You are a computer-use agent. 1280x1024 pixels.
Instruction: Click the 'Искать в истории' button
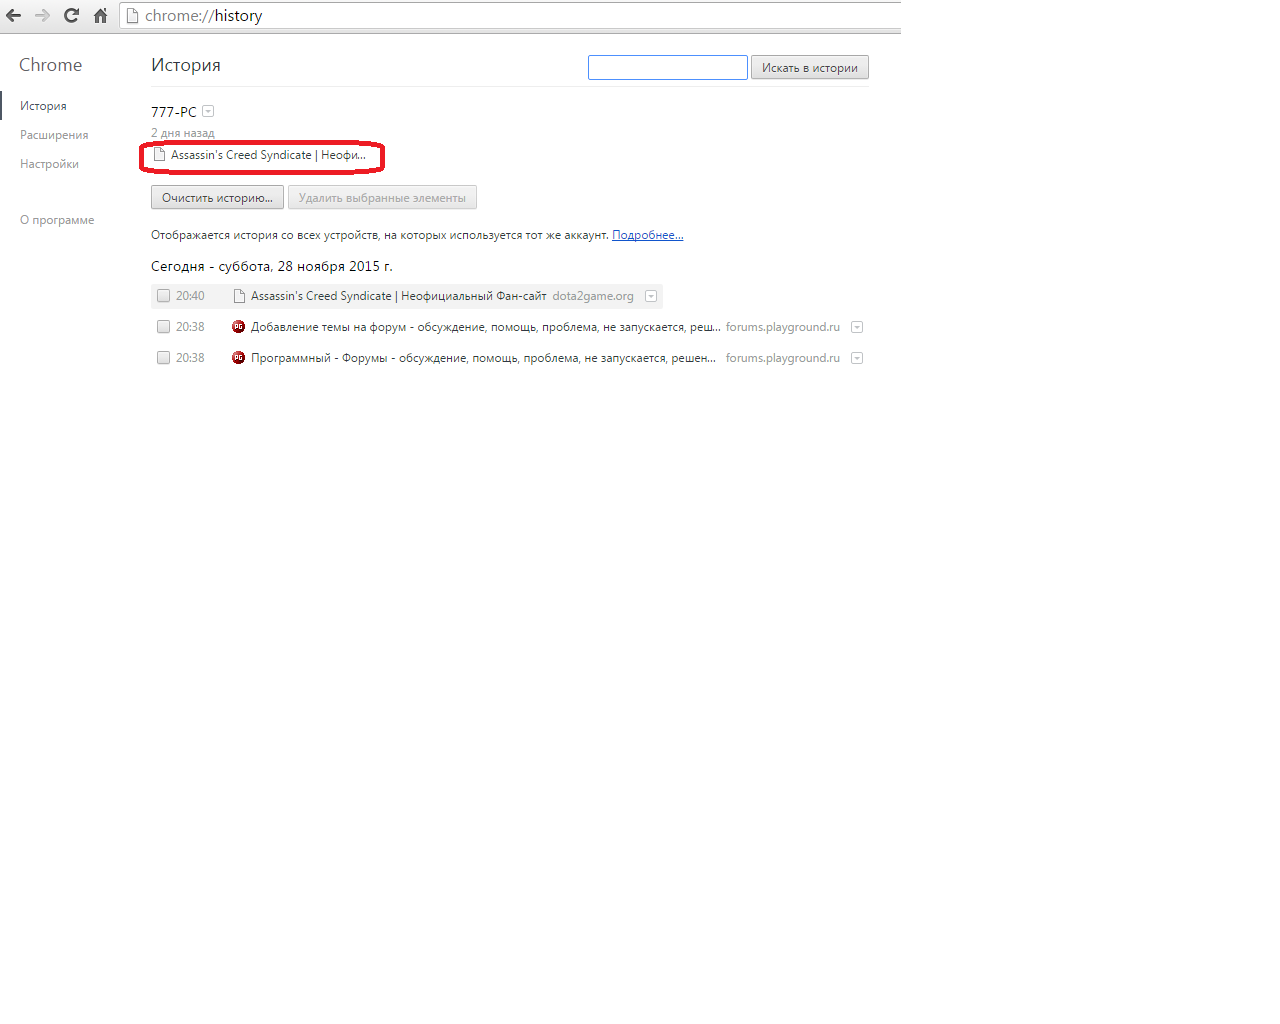point(810,67)
